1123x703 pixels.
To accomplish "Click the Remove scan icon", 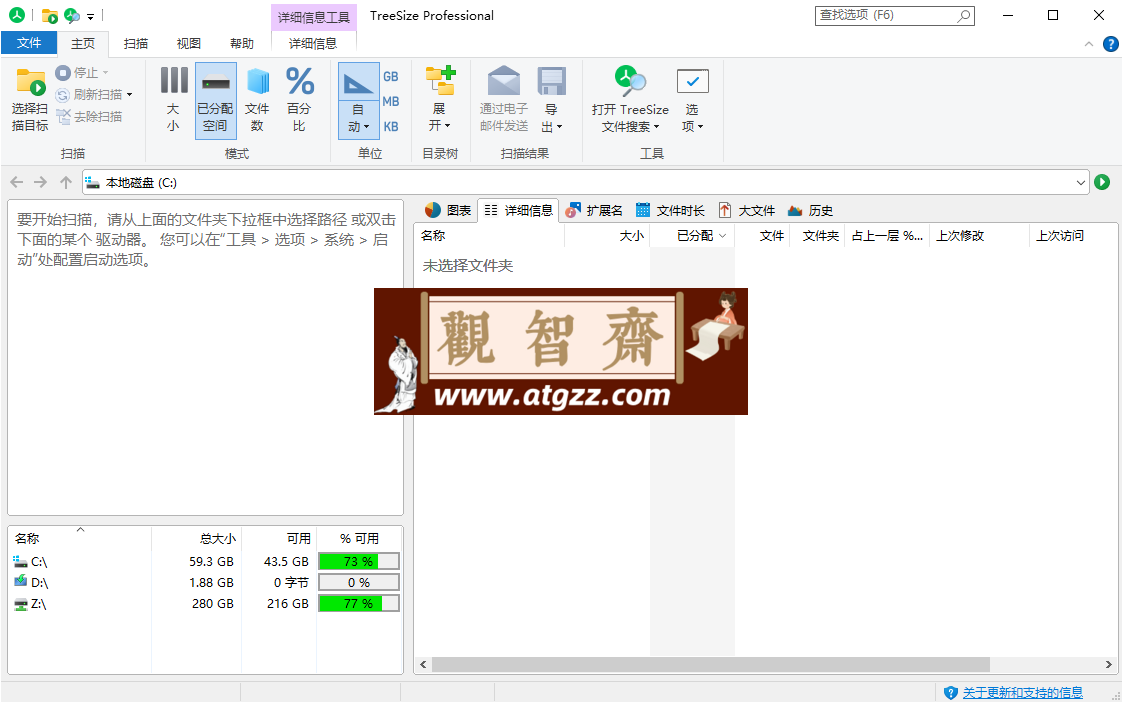I will coord(63,116).
